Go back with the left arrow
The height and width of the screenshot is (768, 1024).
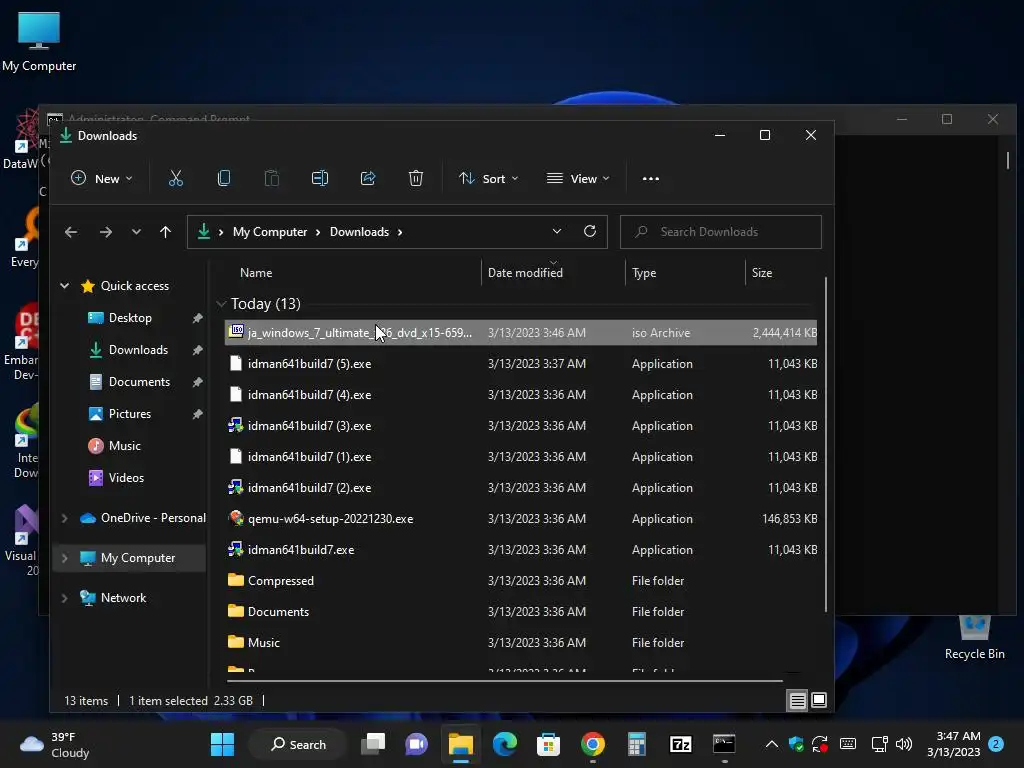click(x=71, y=232)
